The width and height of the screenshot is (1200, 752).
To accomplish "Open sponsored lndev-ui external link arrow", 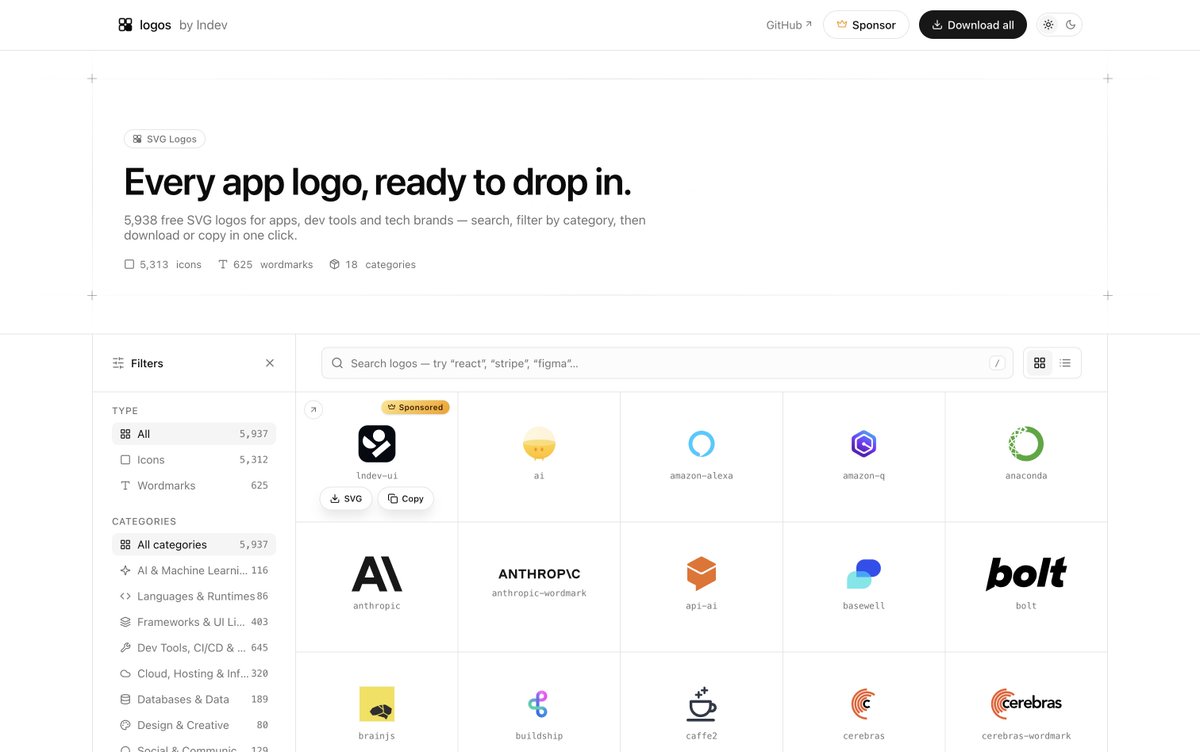I will (313, 409).
